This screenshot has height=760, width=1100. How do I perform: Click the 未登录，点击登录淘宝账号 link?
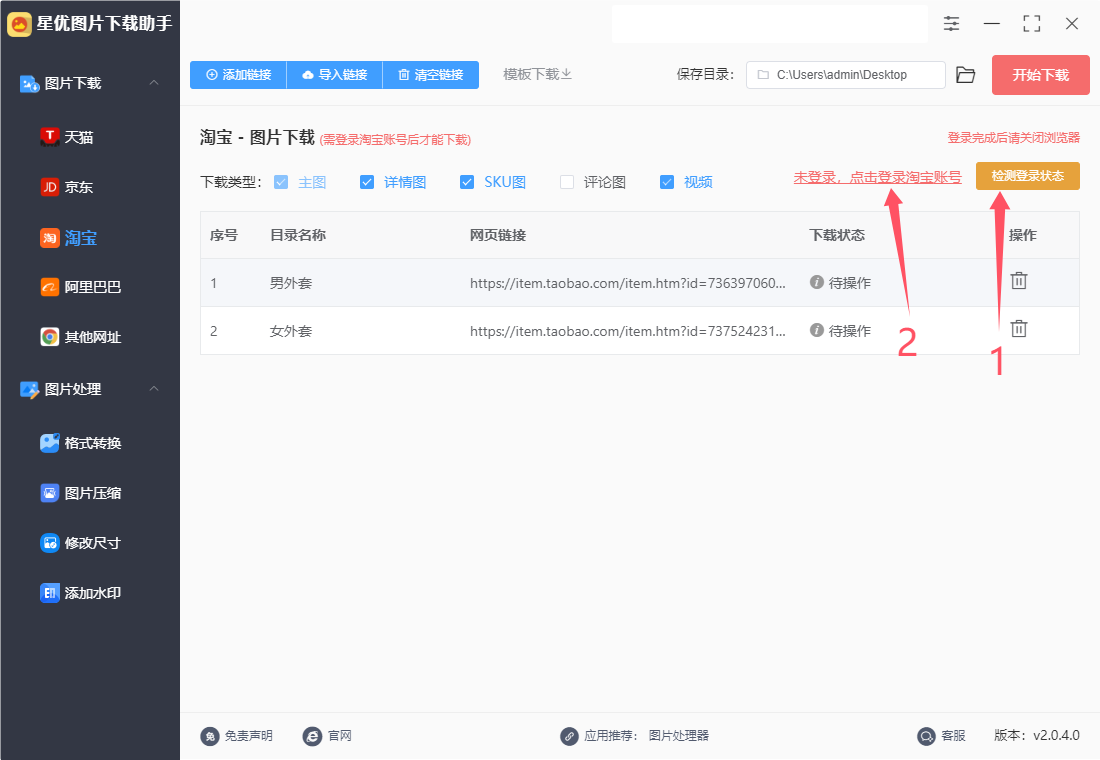878,178
